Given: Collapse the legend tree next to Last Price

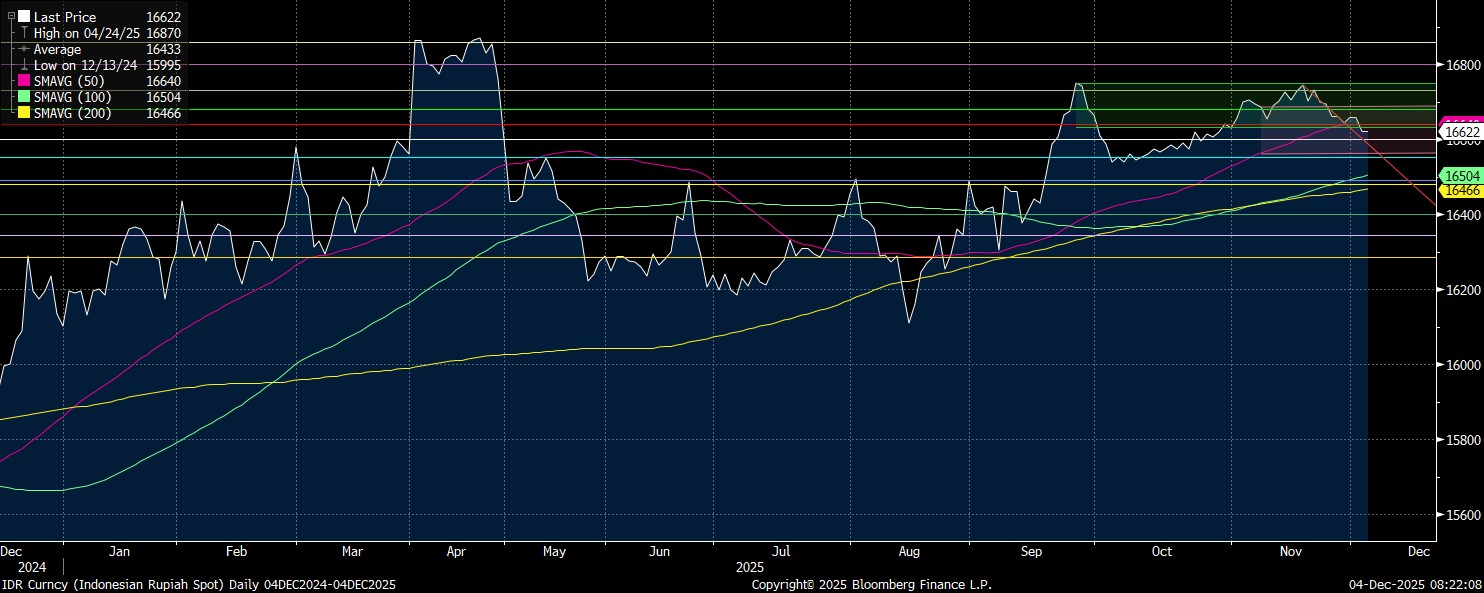Looking at the screenshot, I should coord(11,17).
